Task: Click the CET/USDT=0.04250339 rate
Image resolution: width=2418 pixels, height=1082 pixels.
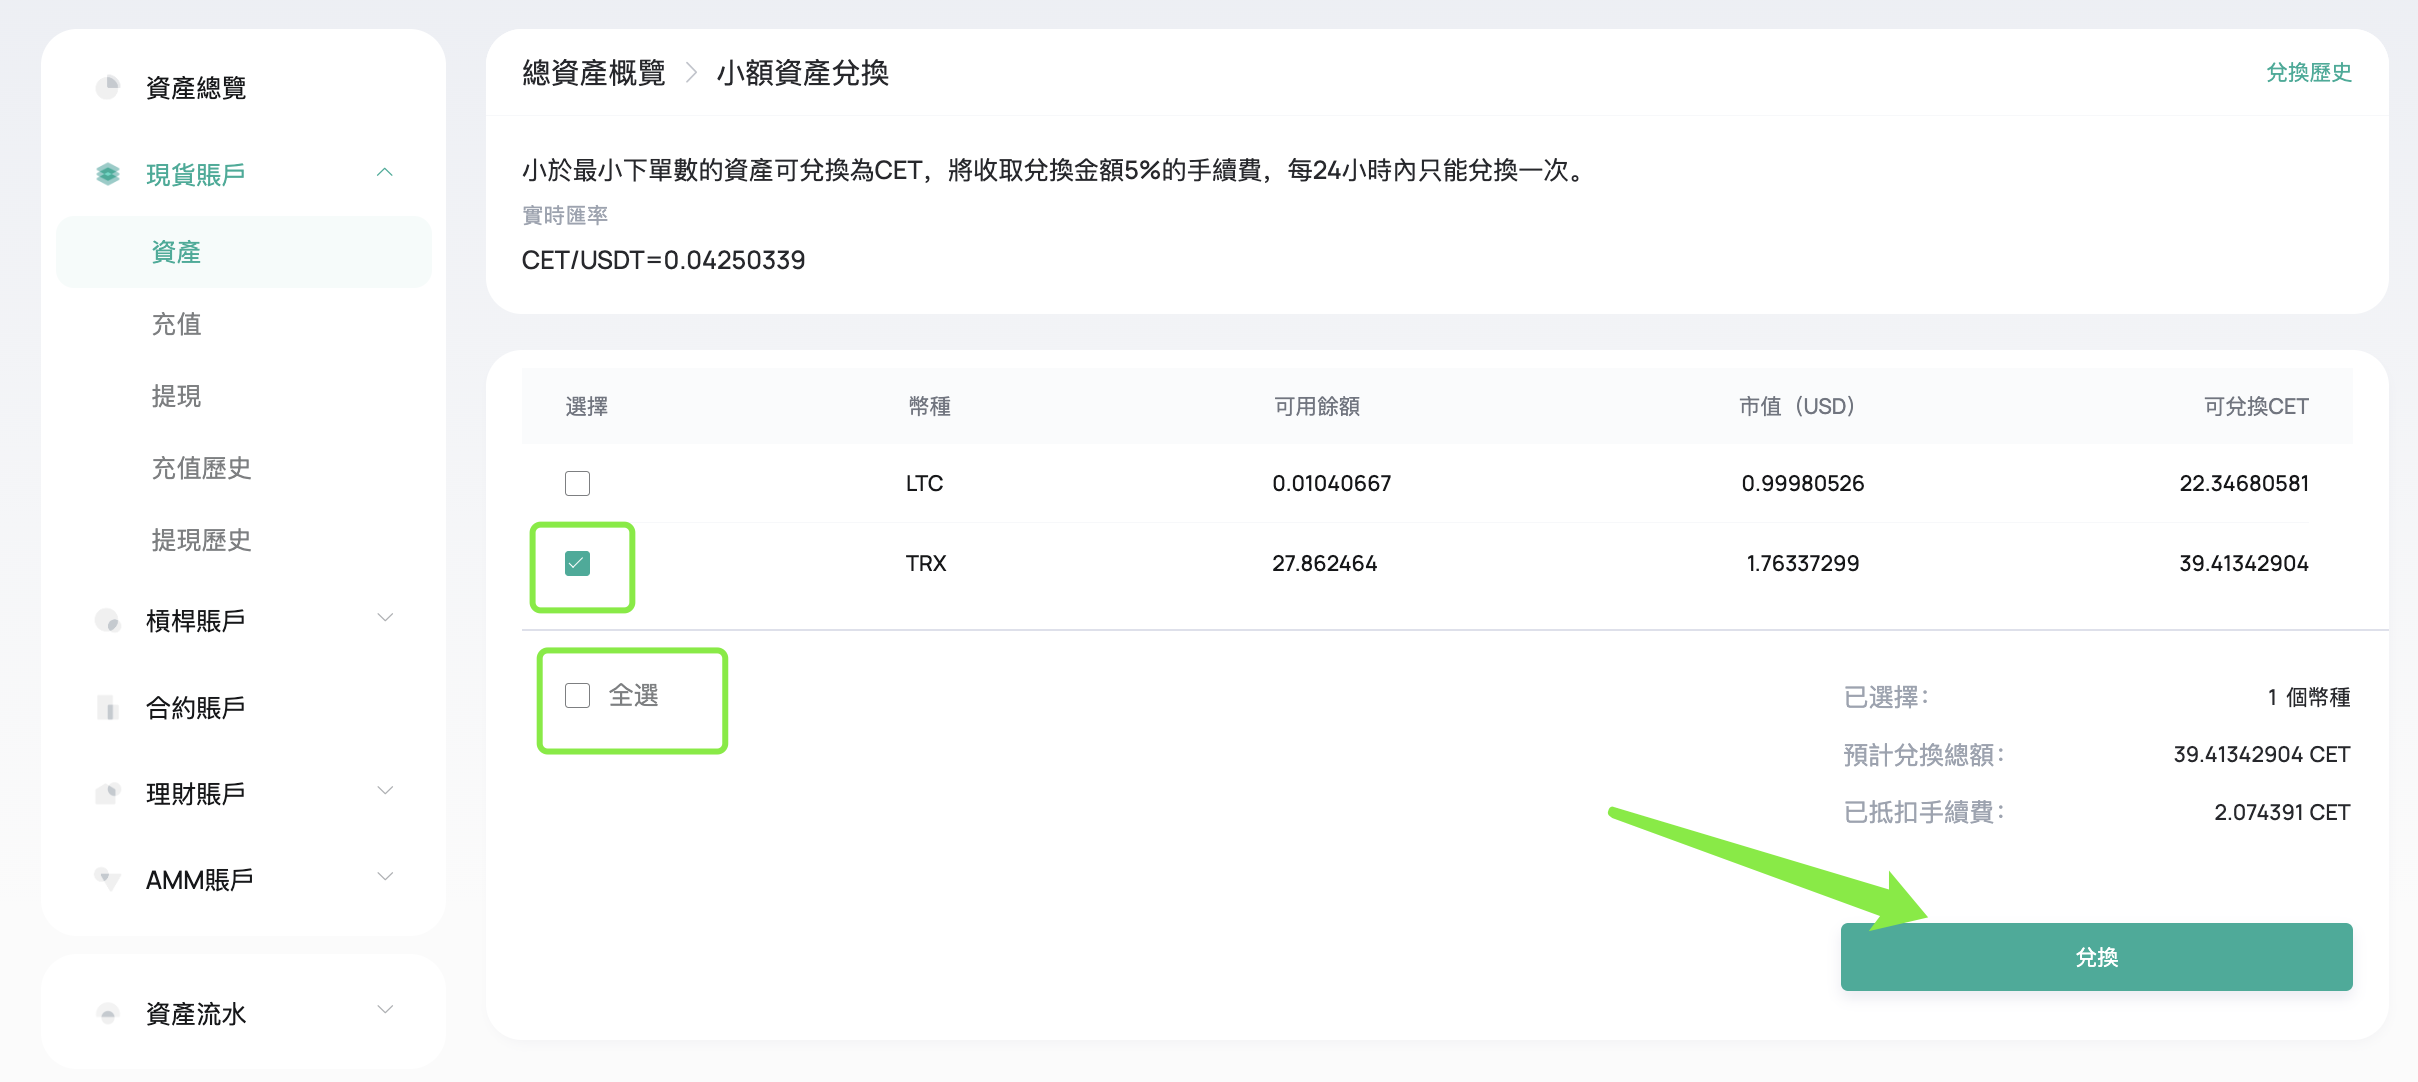Action: click(663, 260)
